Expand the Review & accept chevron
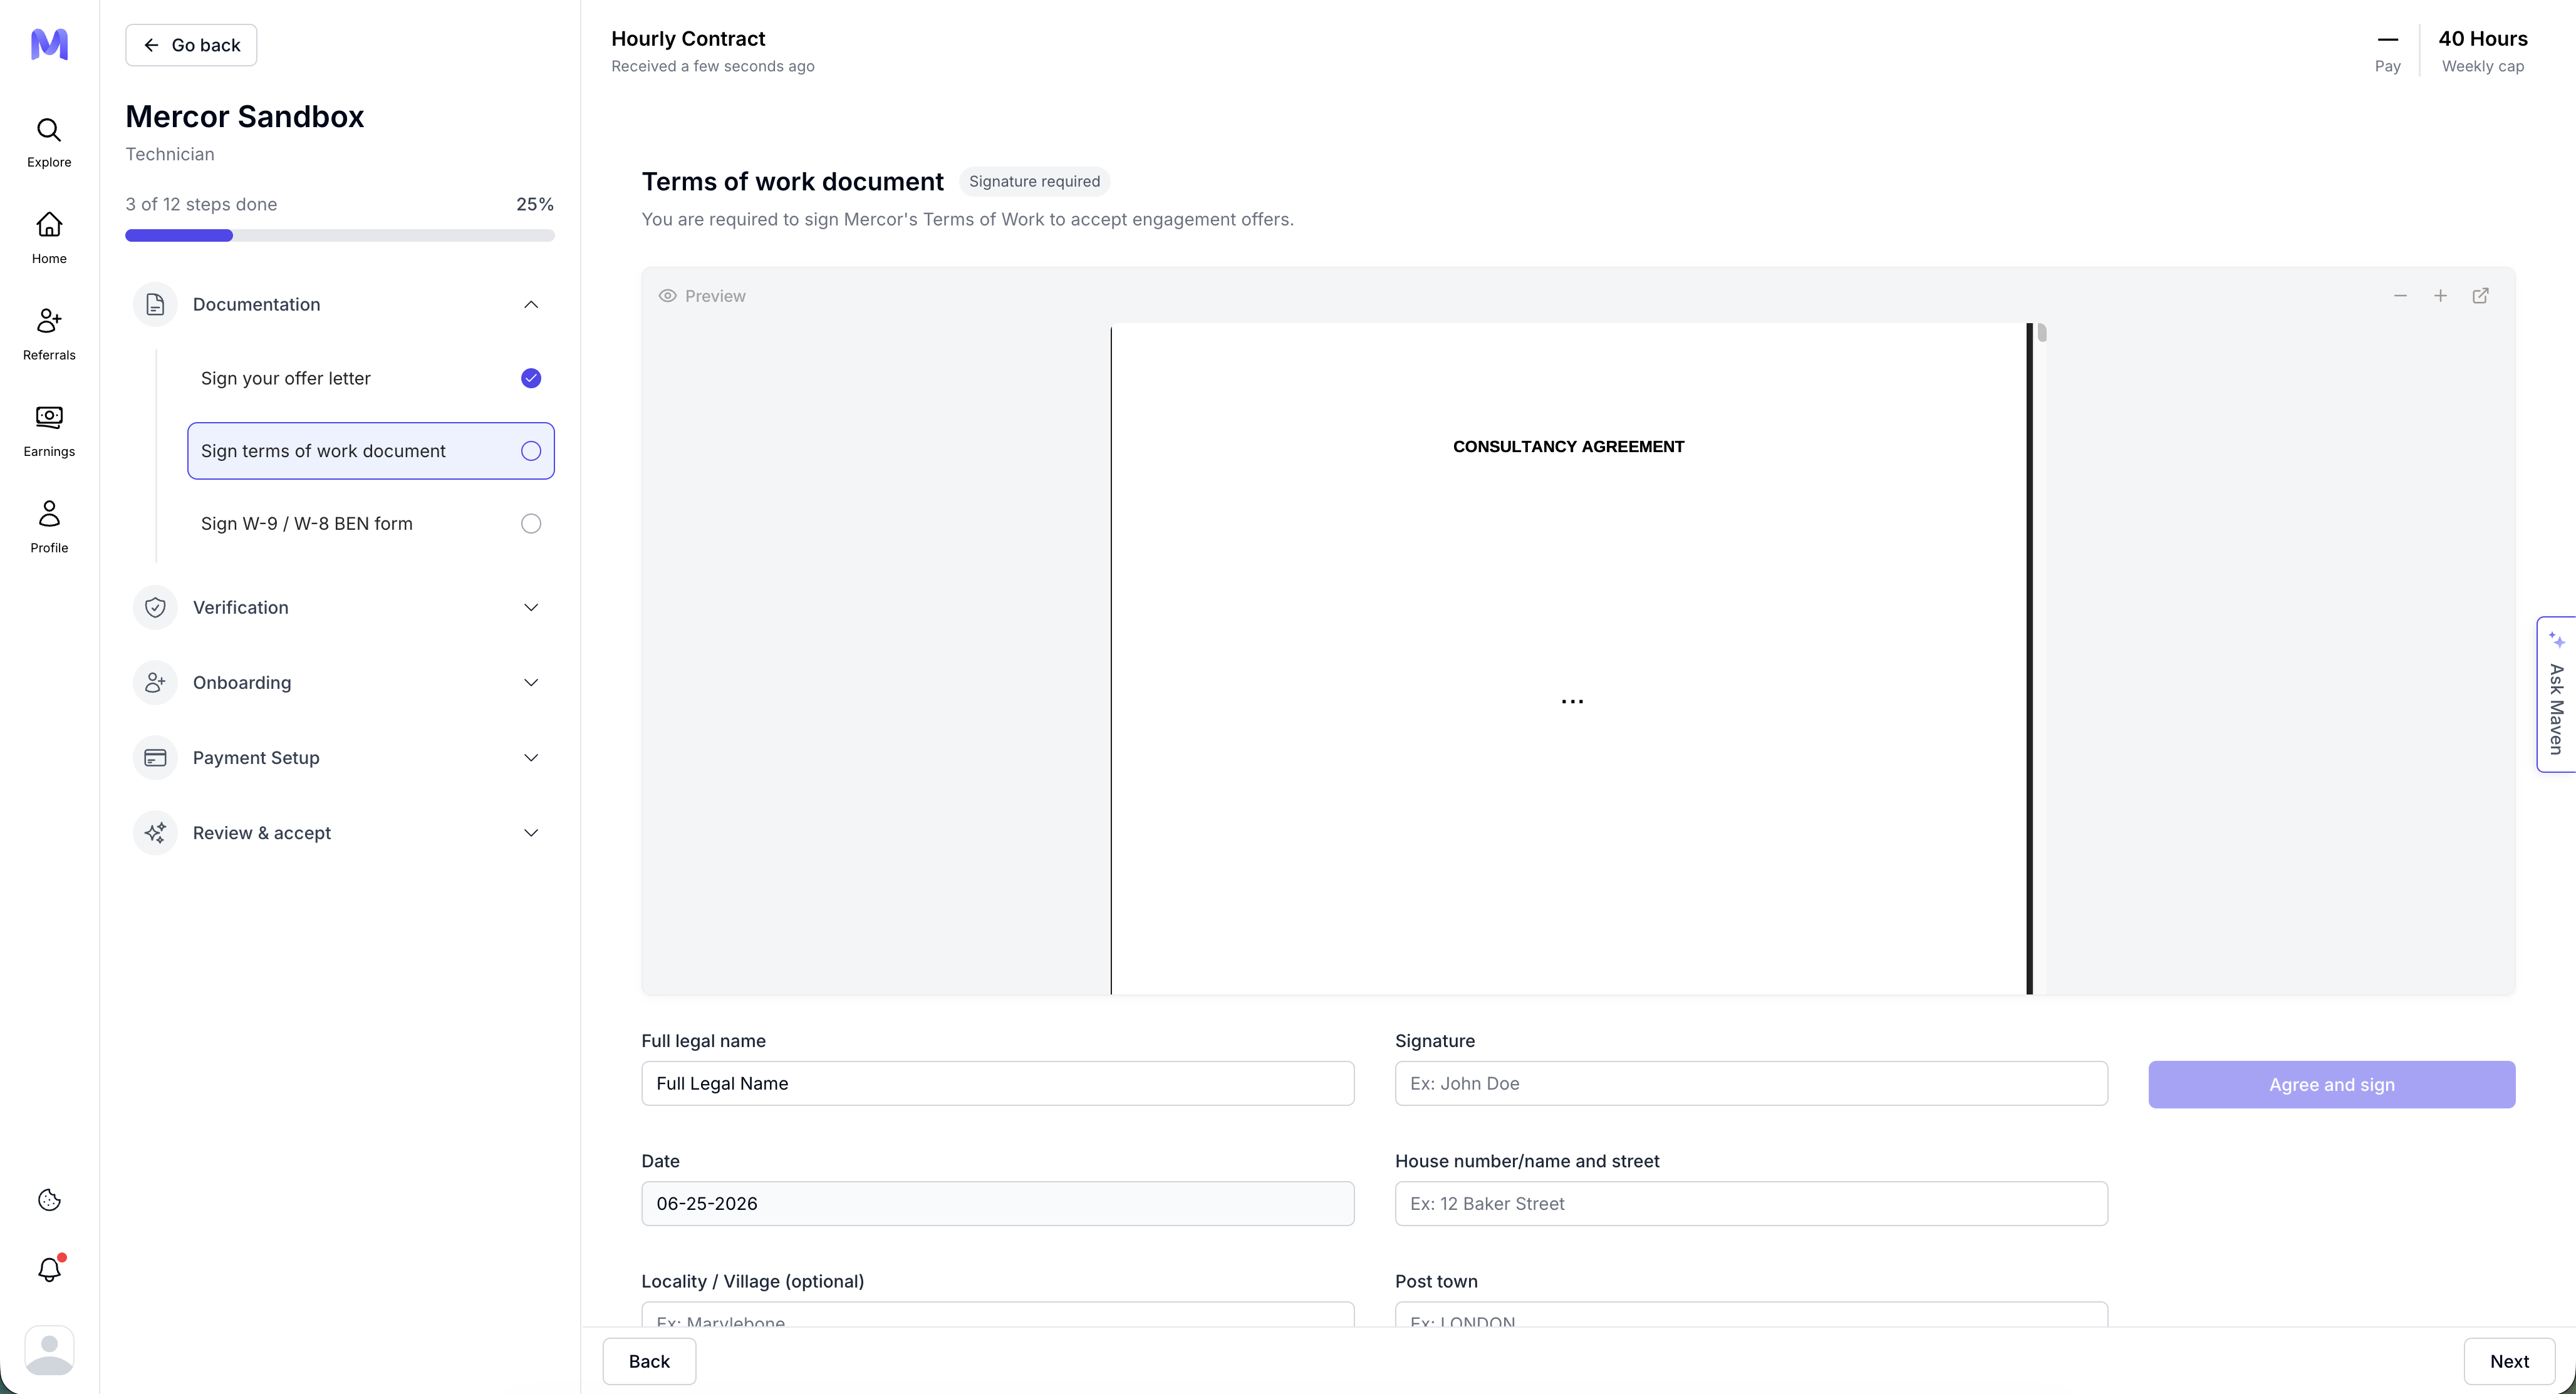The width and height of the screenshot is (2576, 1394). [x=531, y=832]
